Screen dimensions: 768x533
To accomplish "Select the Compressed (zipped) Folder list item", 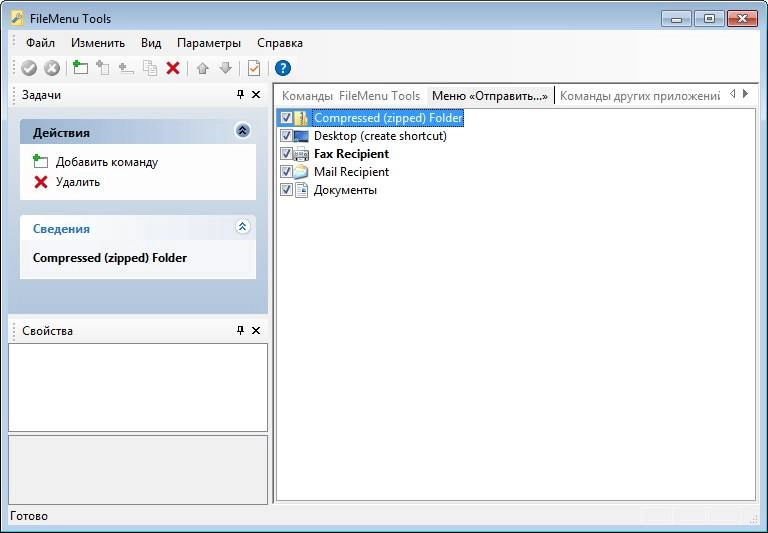I will pyautogui.click(x=388, y=118).
